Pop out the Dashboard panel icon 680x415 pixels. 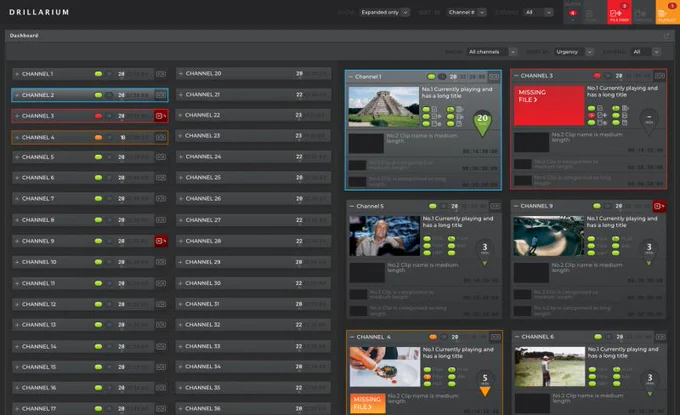coord(667,36)
